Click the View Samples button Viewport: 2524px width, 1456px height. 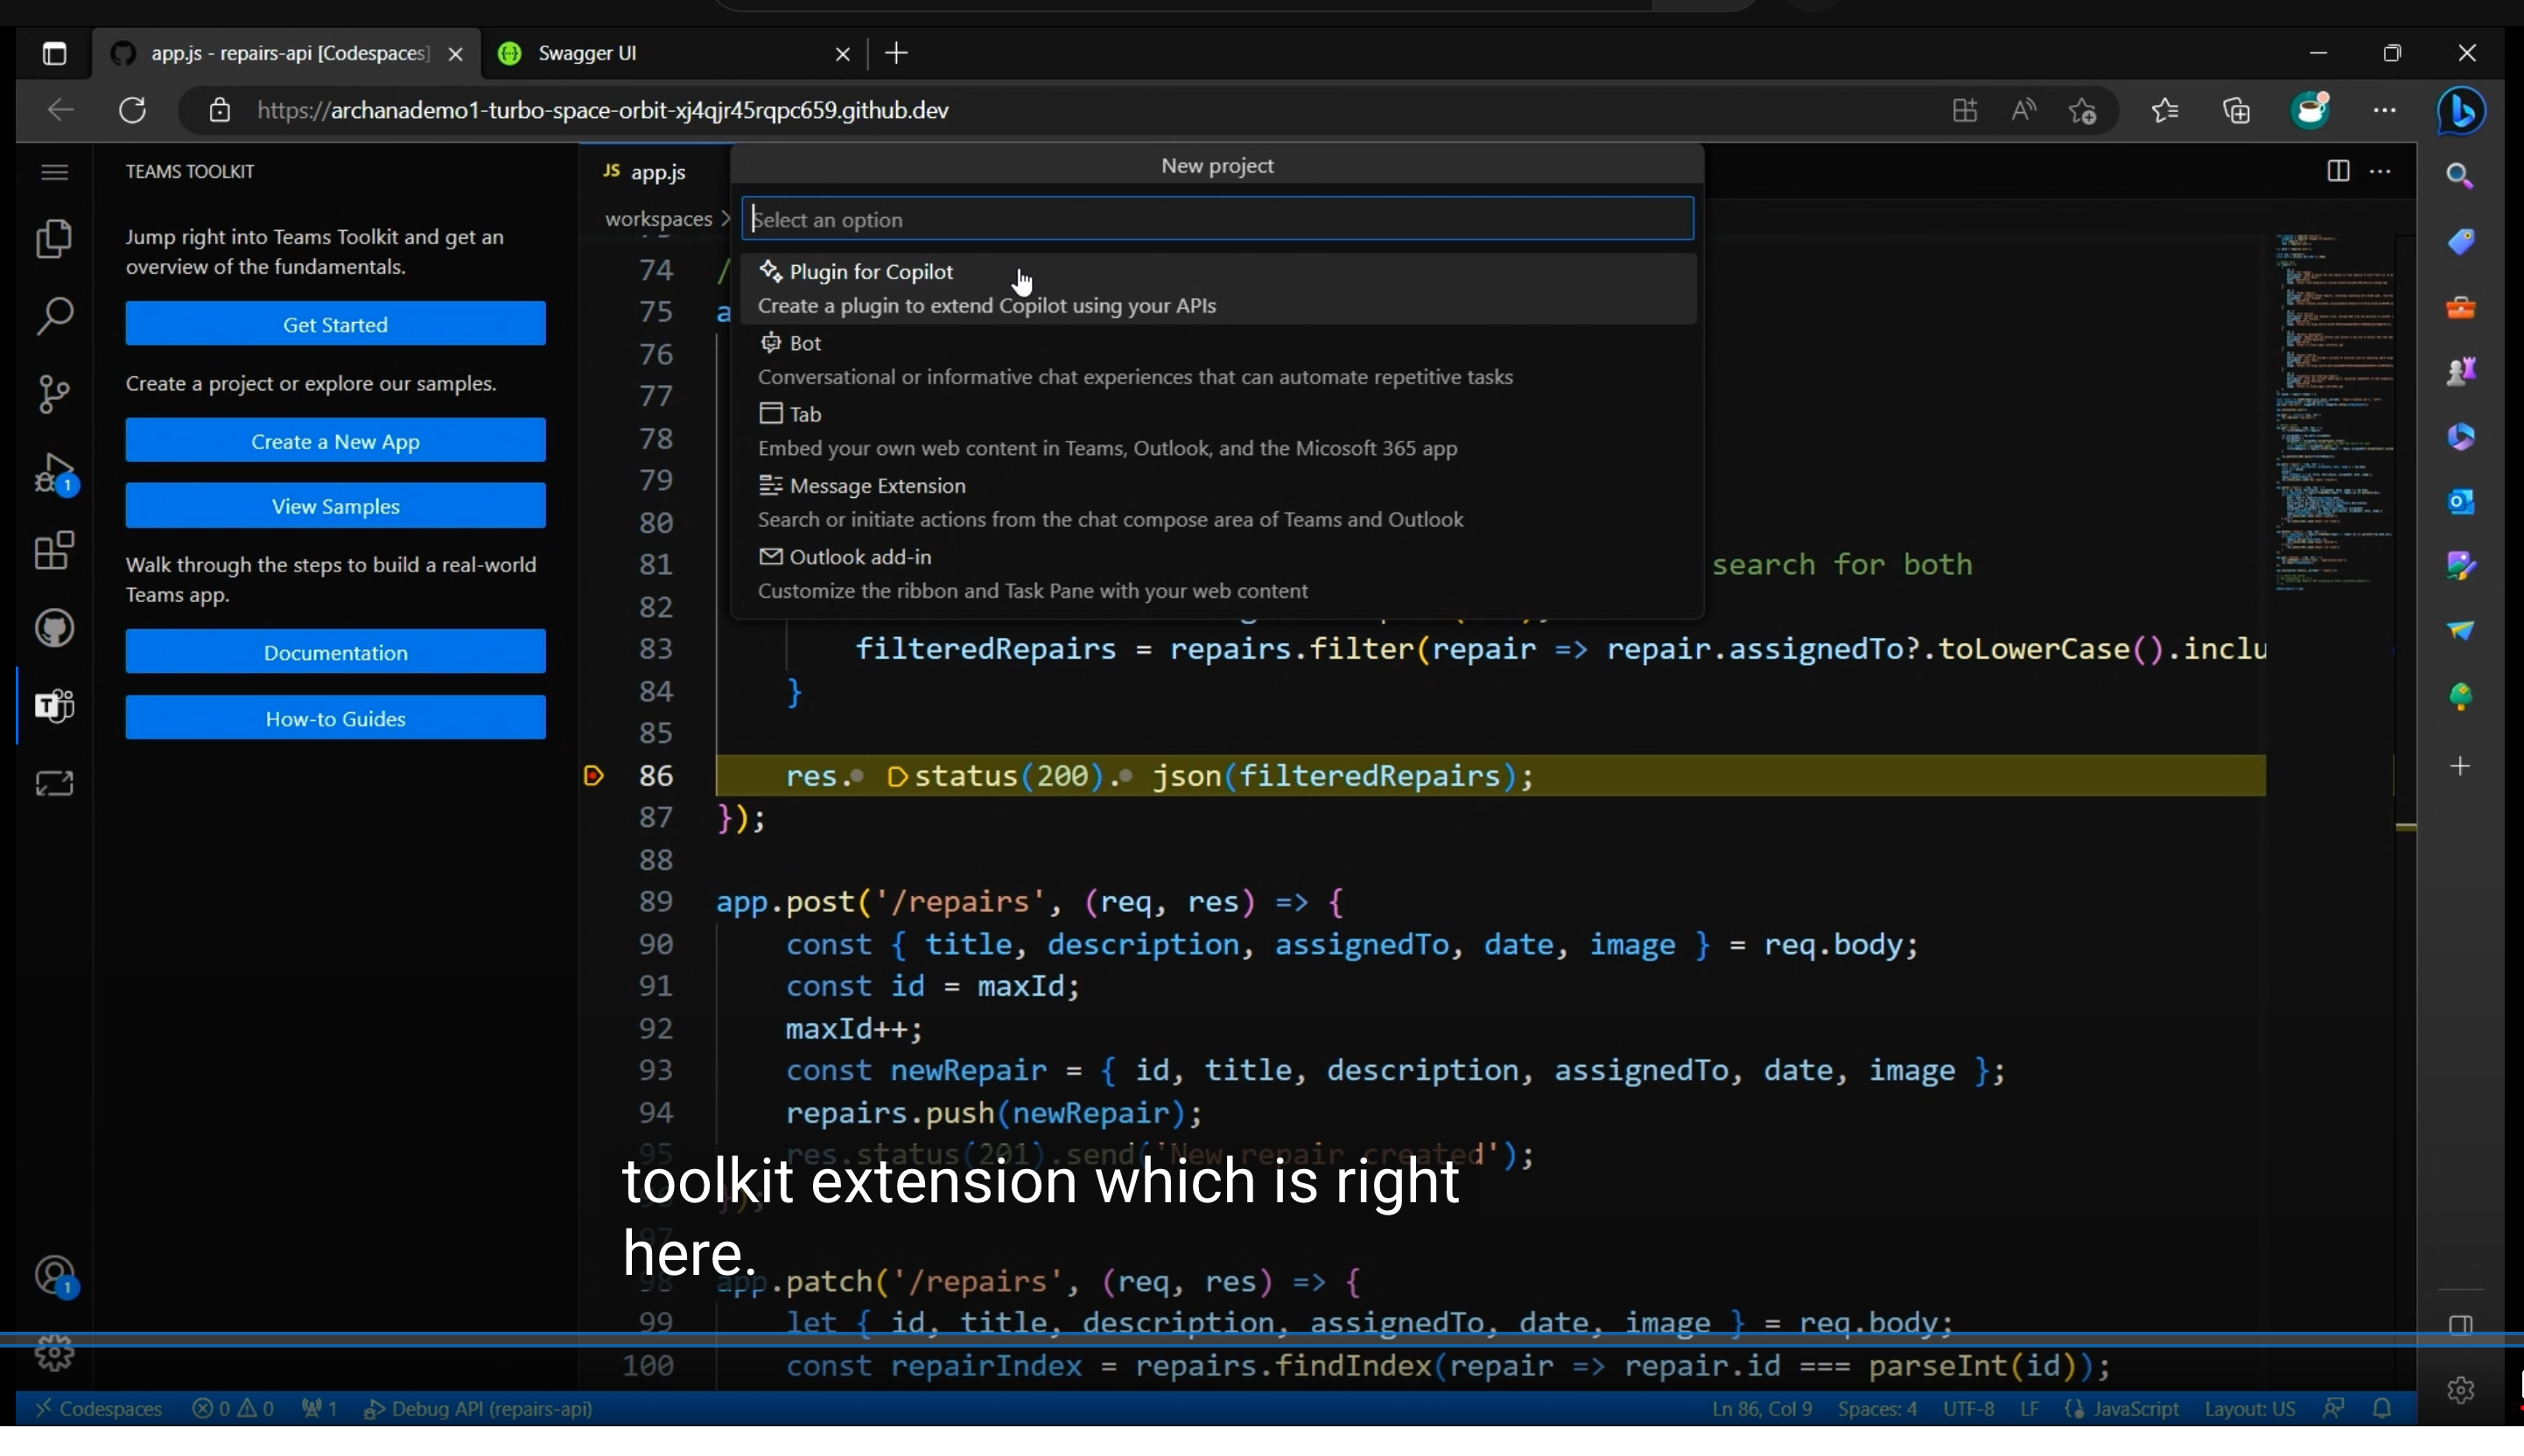[336, 506]
